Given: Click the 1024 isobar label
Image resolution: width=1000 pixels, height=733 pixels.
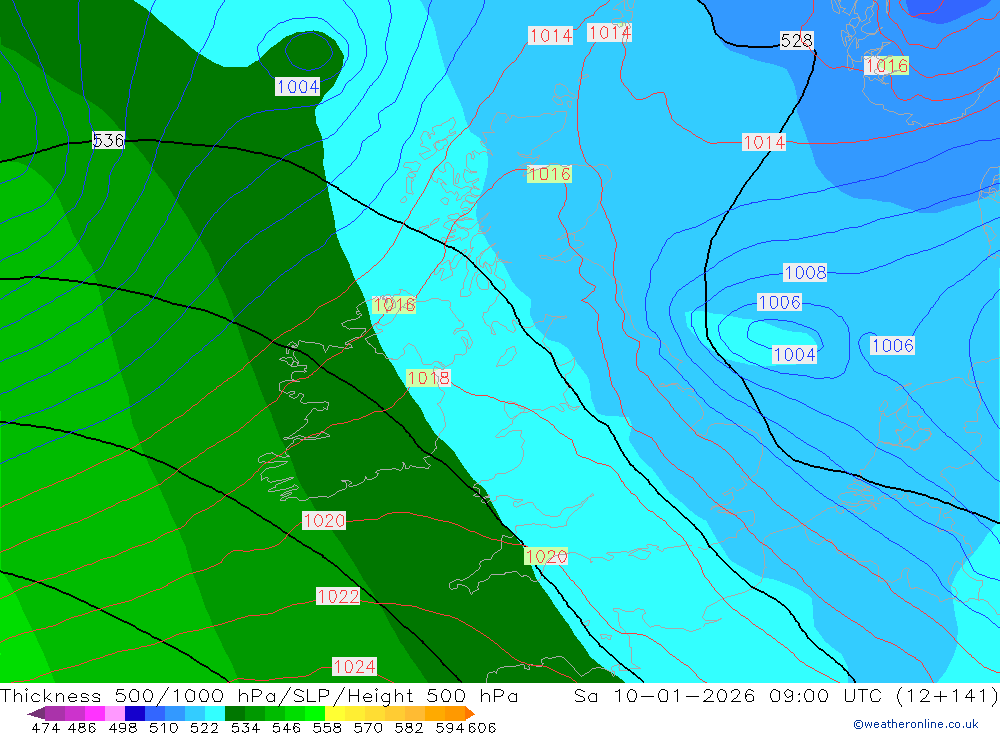Looking at the screenshot, I should (x=355, y=667).
